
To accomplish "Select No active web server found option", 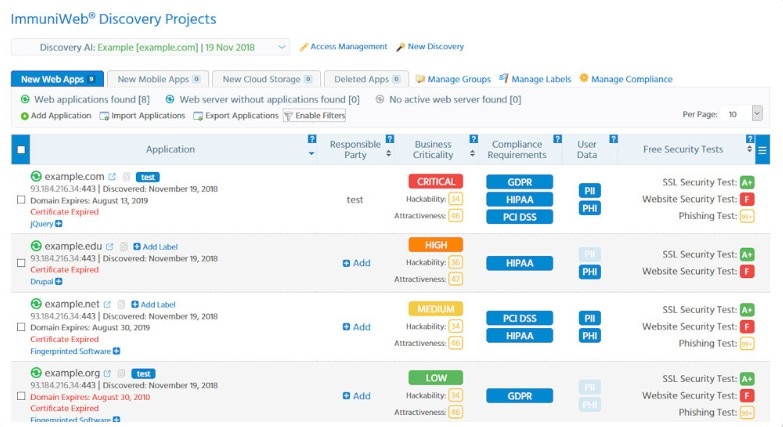I will [x=380, y=99].
